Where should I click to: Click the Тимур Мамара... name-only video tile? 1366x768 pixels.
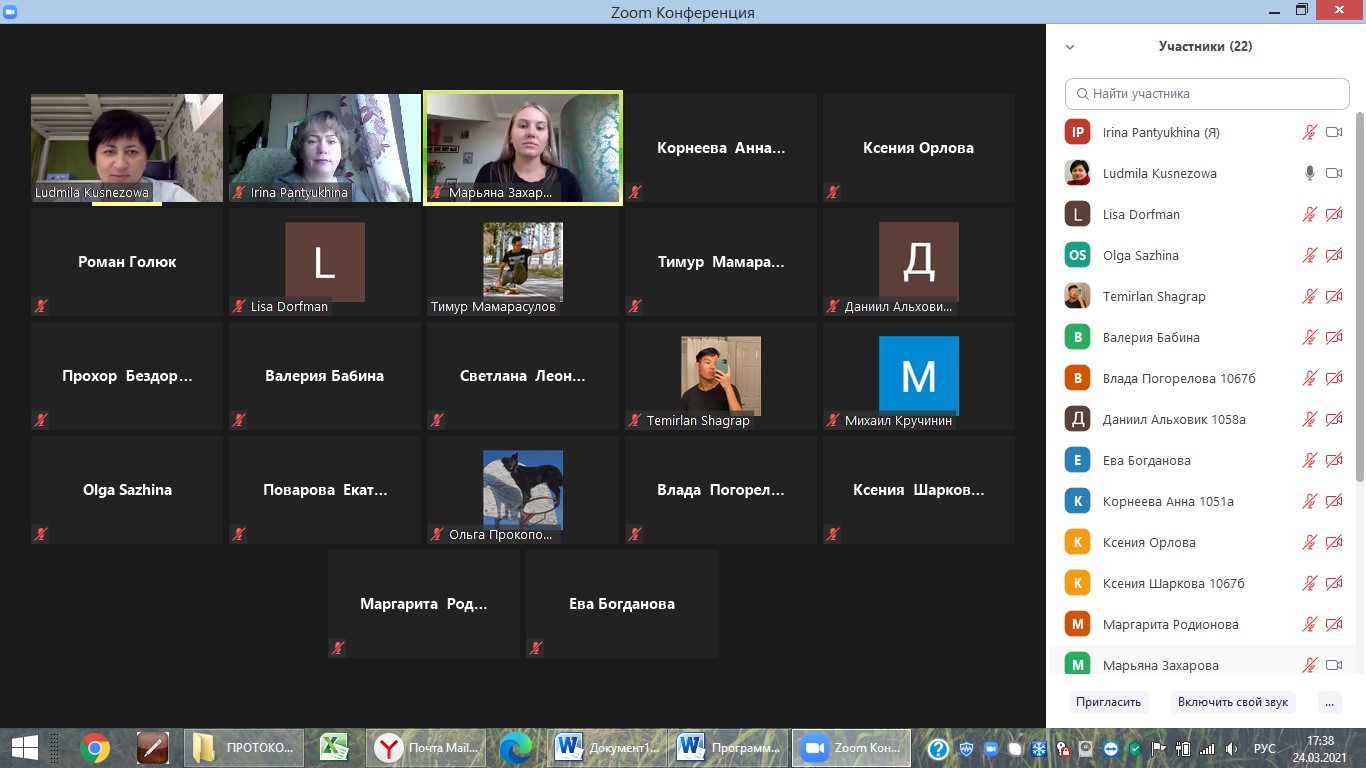pyautogui.click(x=721, y=262)
